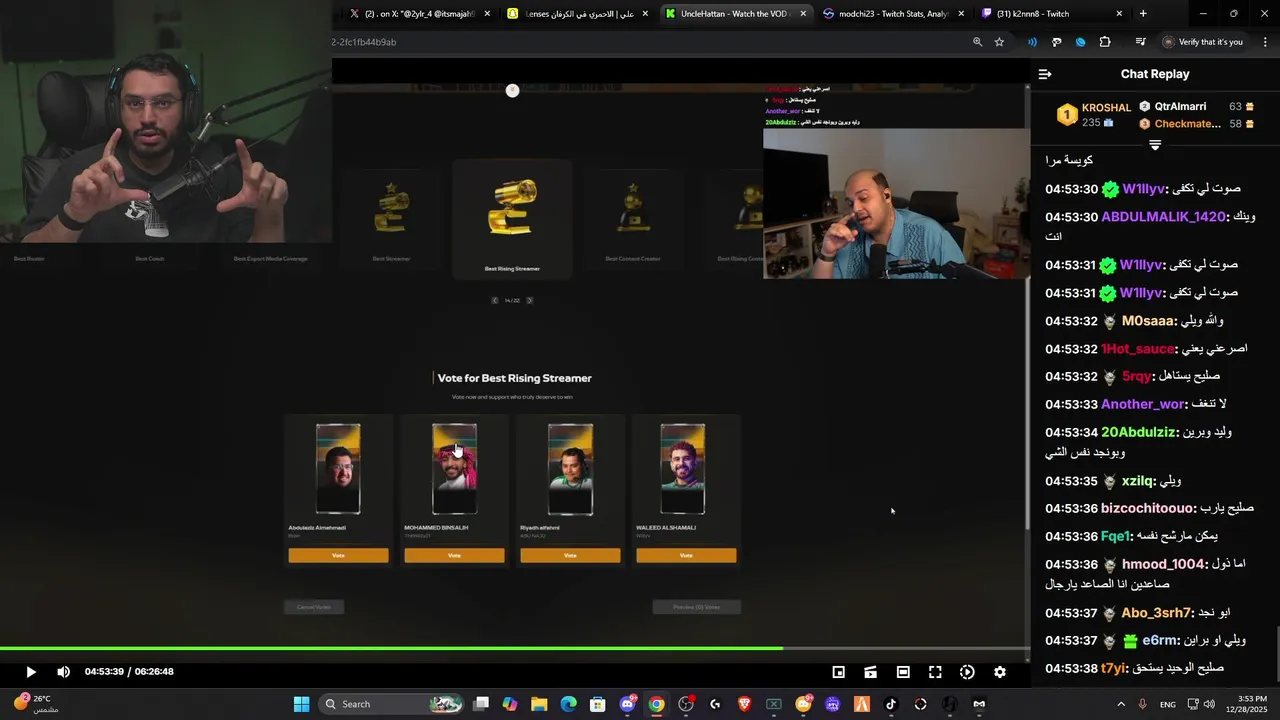Open the 1Hot_sauce chat username
Image resolution: width=1280 pixels, height=720 pixels.
tap(1138, 349)
